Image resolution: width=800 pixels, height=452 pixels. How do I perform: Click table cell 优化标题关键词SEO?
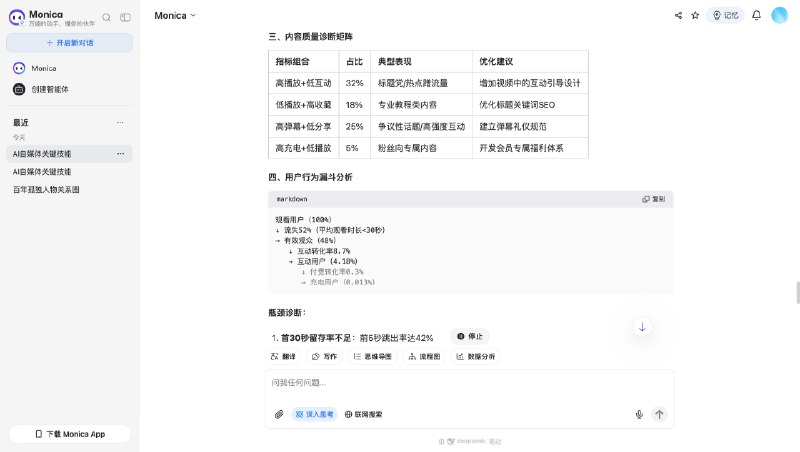[x=530, y=105]
